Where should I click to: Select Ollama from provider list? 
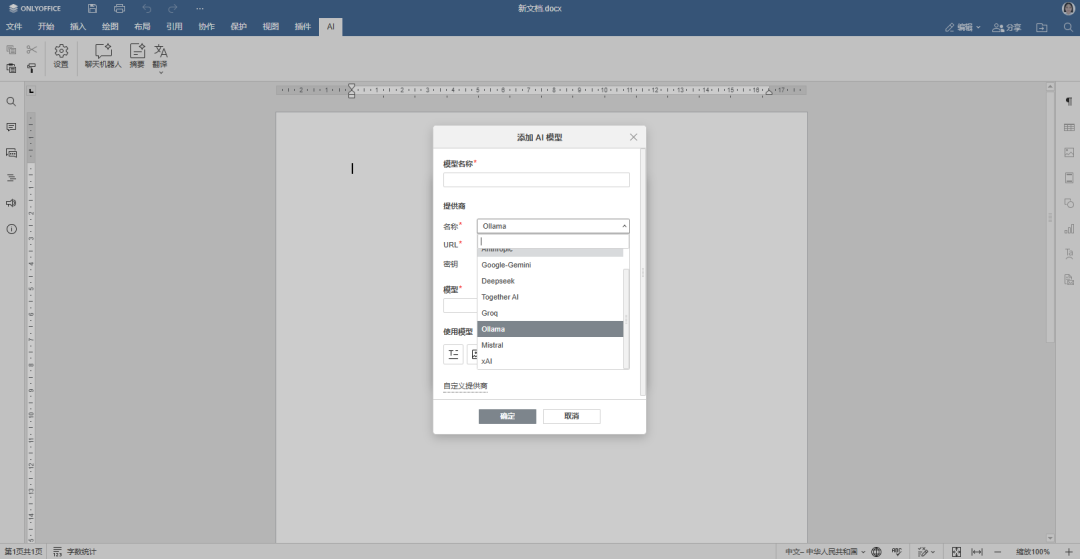click(x=550, y=329)
